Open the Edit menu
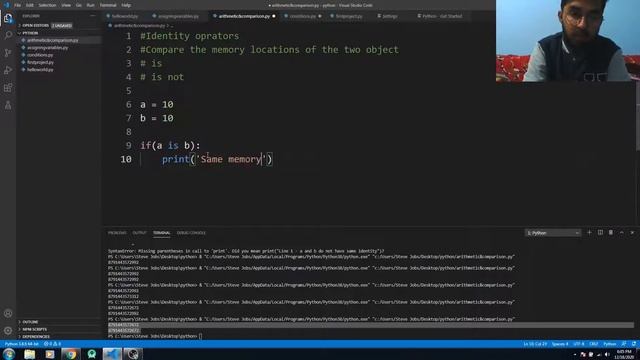The image size is (640, 360). tap(29, 5)
